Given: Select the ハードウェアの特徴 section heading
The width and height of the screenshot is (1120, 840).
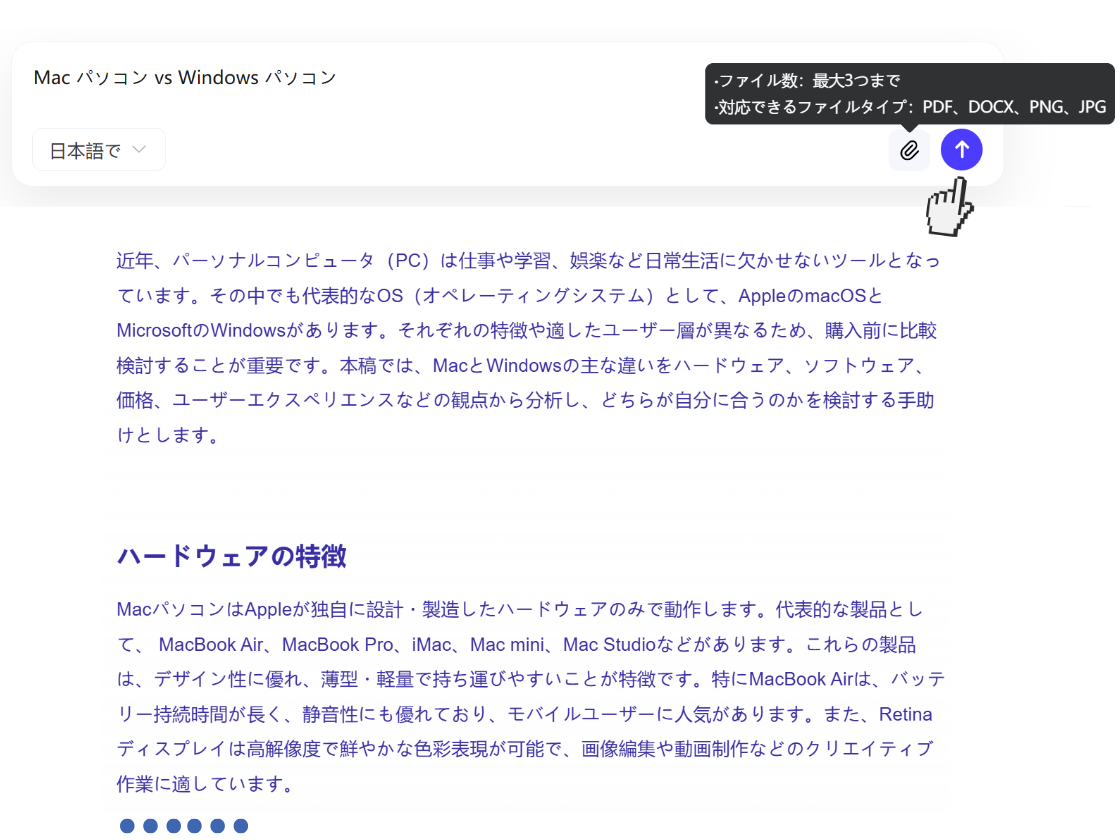Looking at the screenshot, I should (231, 557).
